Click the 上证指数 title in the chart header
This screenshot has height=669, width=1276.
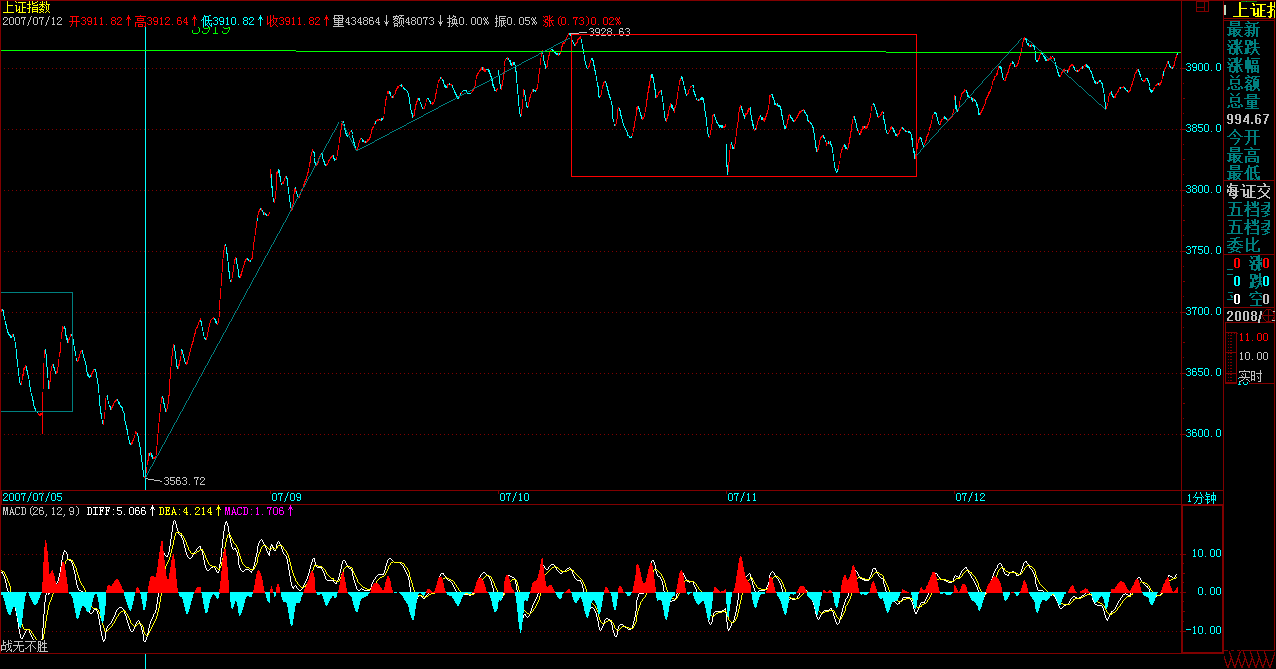26,7
